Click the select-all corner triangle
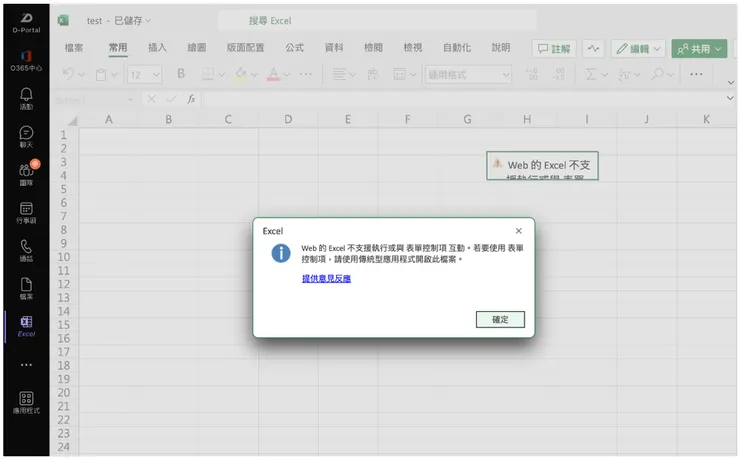 click(x=72, y=121)
